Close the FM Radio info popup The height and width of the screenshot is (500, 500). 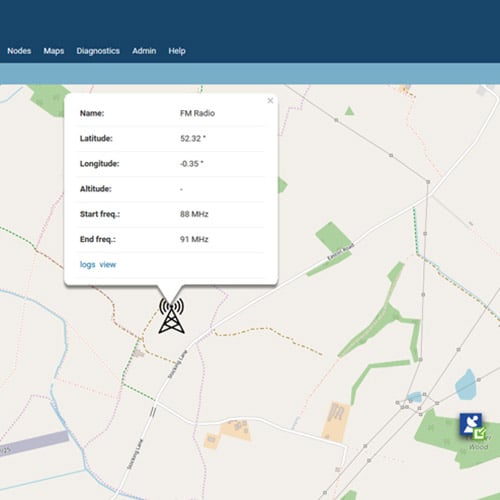click(x=270, y=100)
